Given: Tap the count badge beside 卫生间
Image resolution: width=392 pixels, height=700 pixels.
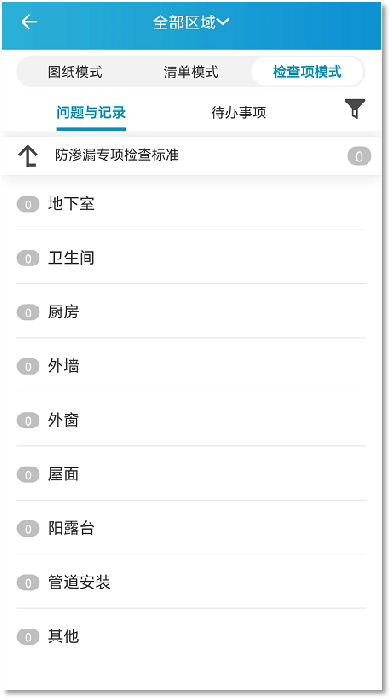Looking at the screenshot, I should pos(28,258).
